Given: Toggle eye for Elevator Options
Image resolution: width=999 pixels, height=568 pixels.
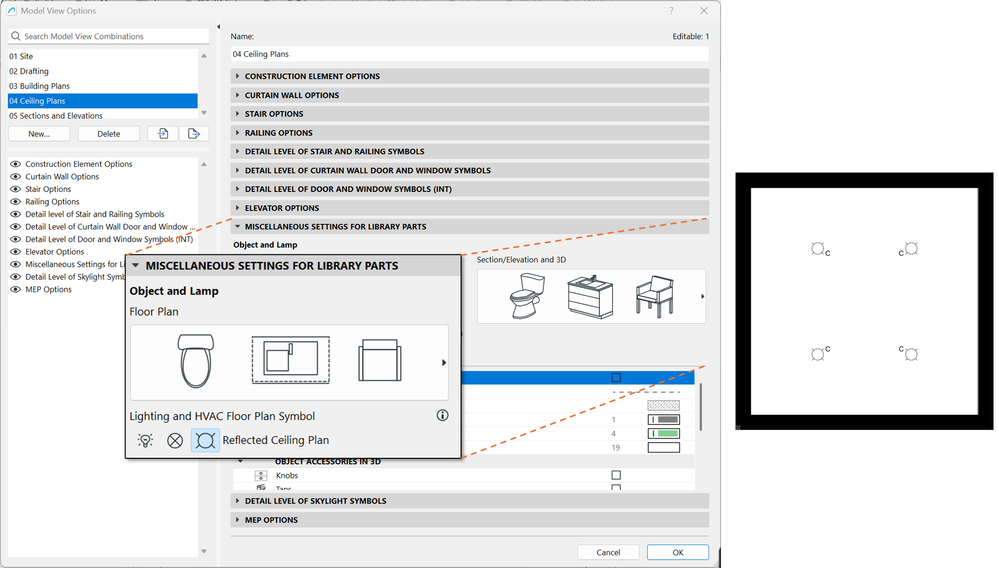Looking at the screenshot, I should [x=16, y=252].
